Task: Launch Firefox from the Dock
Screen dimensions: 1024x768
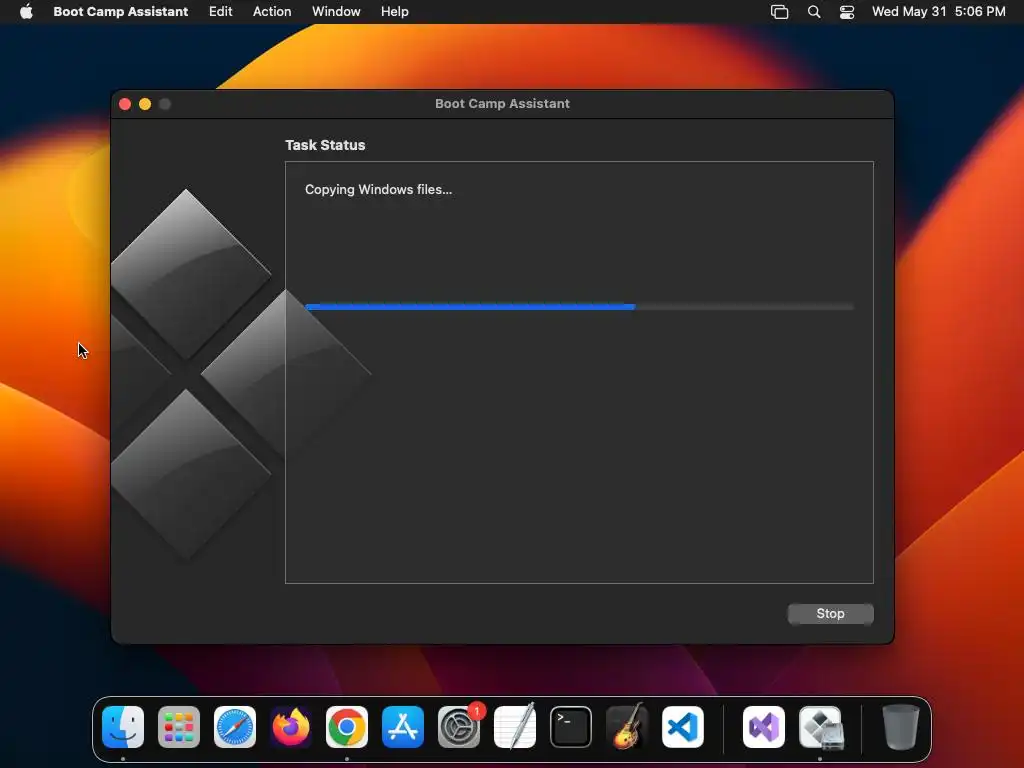Action: 291,727
